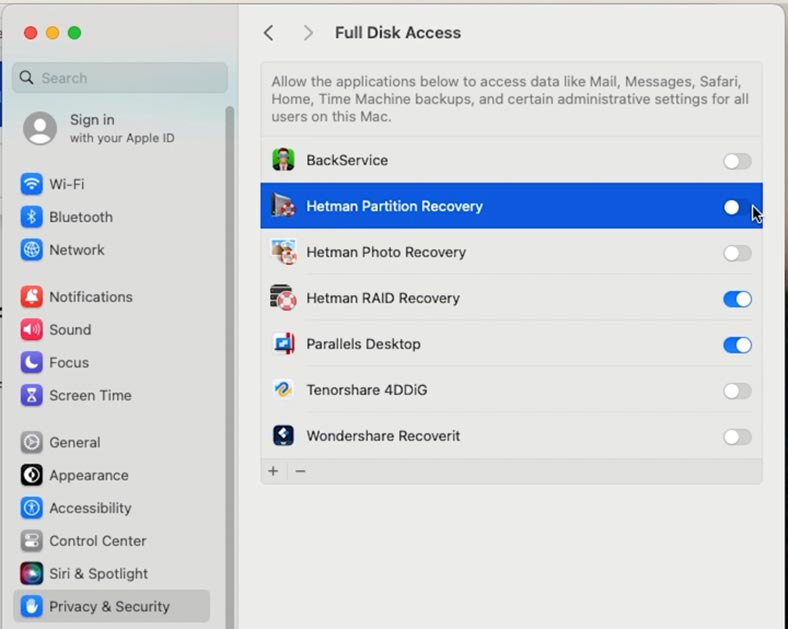Select the Parallels Desktop row label

pyautogui.click(x=363, y=344)
